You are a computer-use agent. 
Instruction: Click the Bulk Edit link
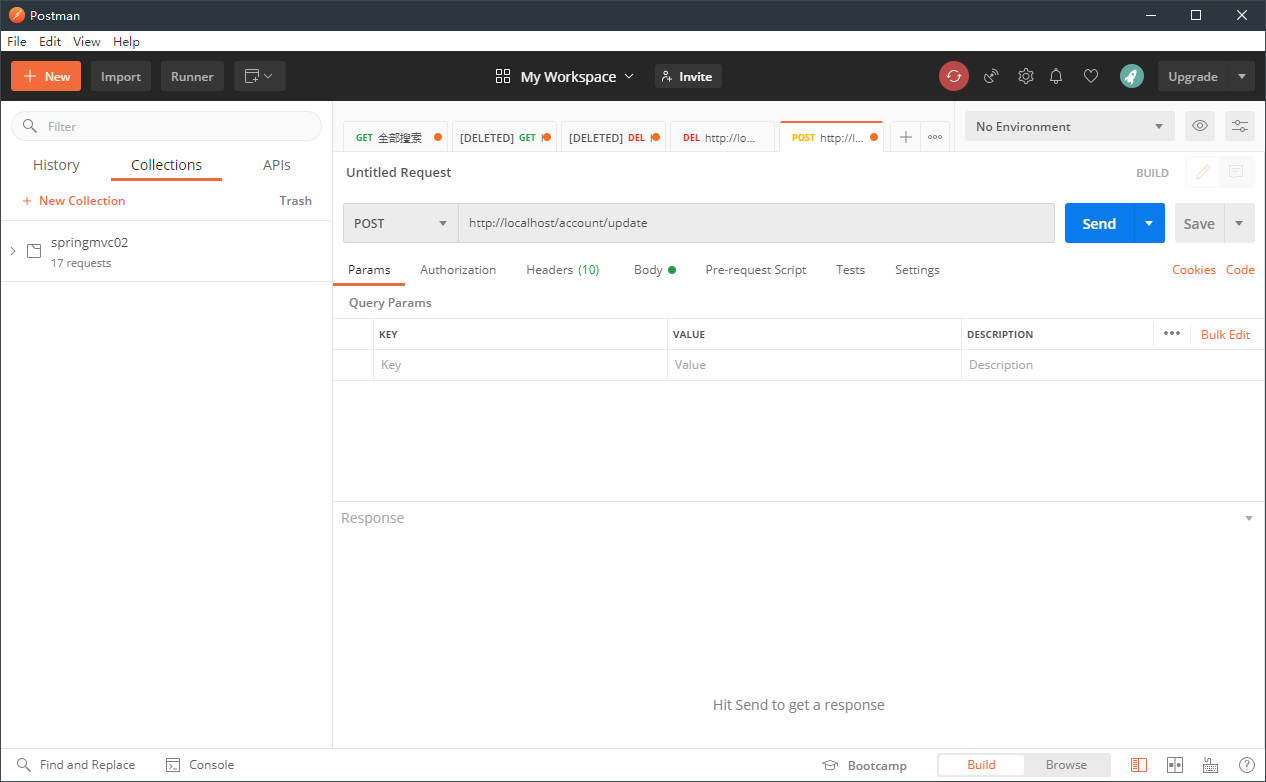[1225, 334]
